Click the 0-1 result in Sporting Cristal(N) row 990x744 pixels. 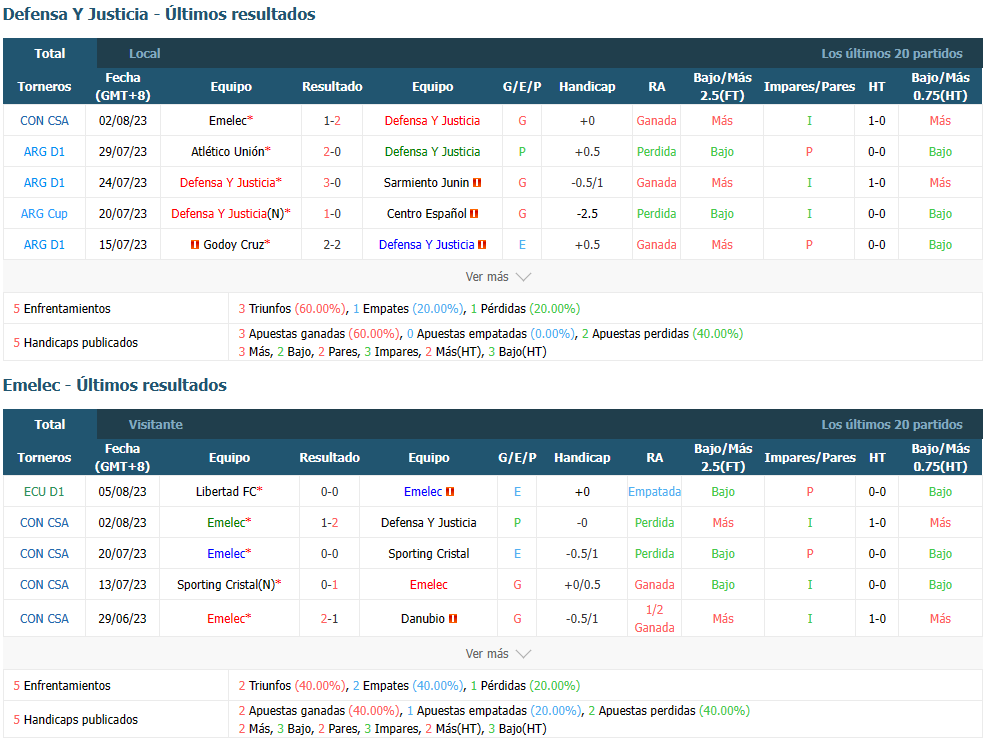pyautogui.click(x=330, y=584)
